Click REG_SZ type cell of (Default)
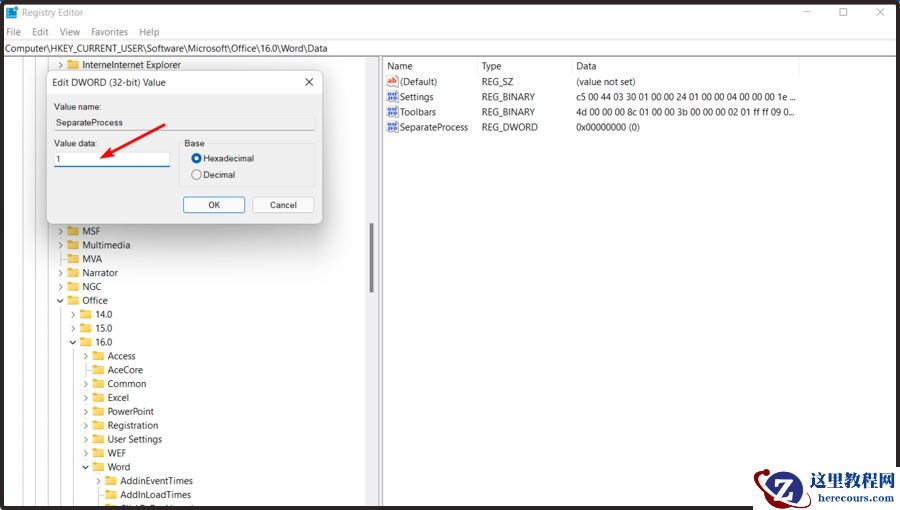 coord(497,81)
